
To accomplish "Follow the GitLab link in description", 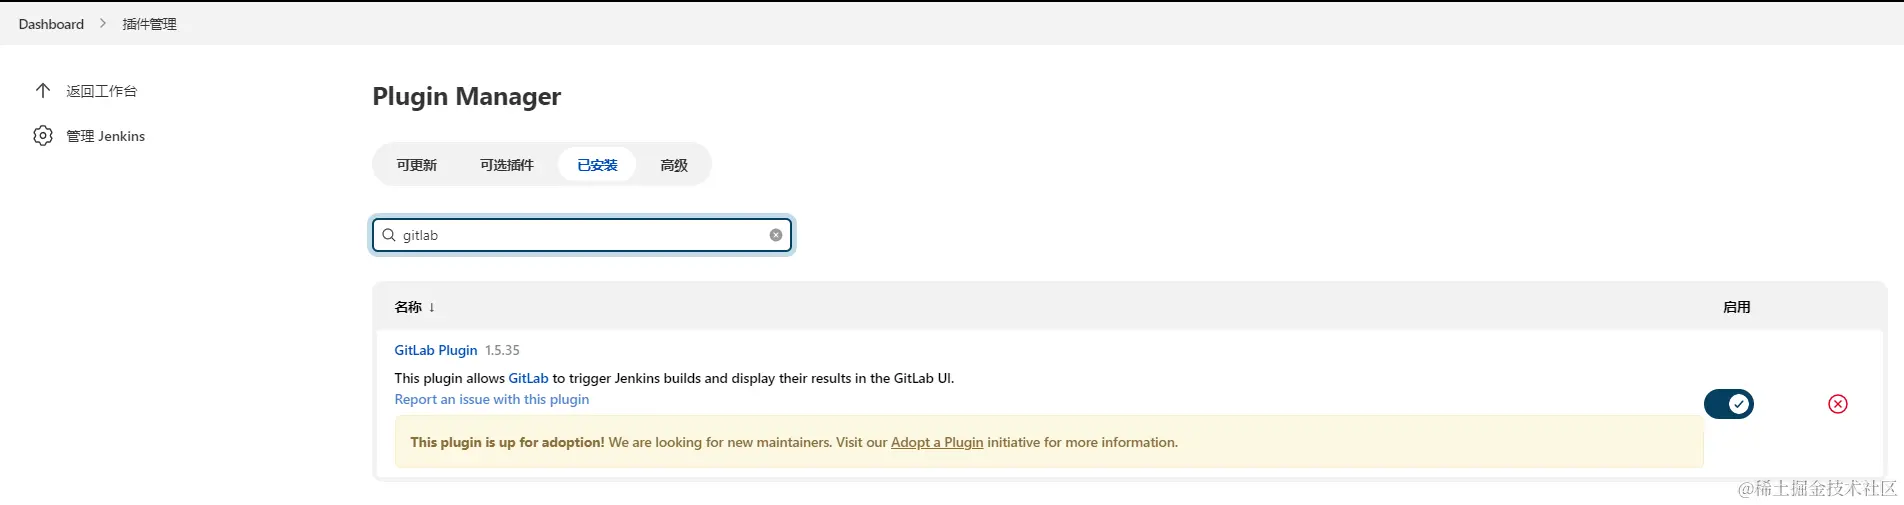I will (x=528, y=378).
